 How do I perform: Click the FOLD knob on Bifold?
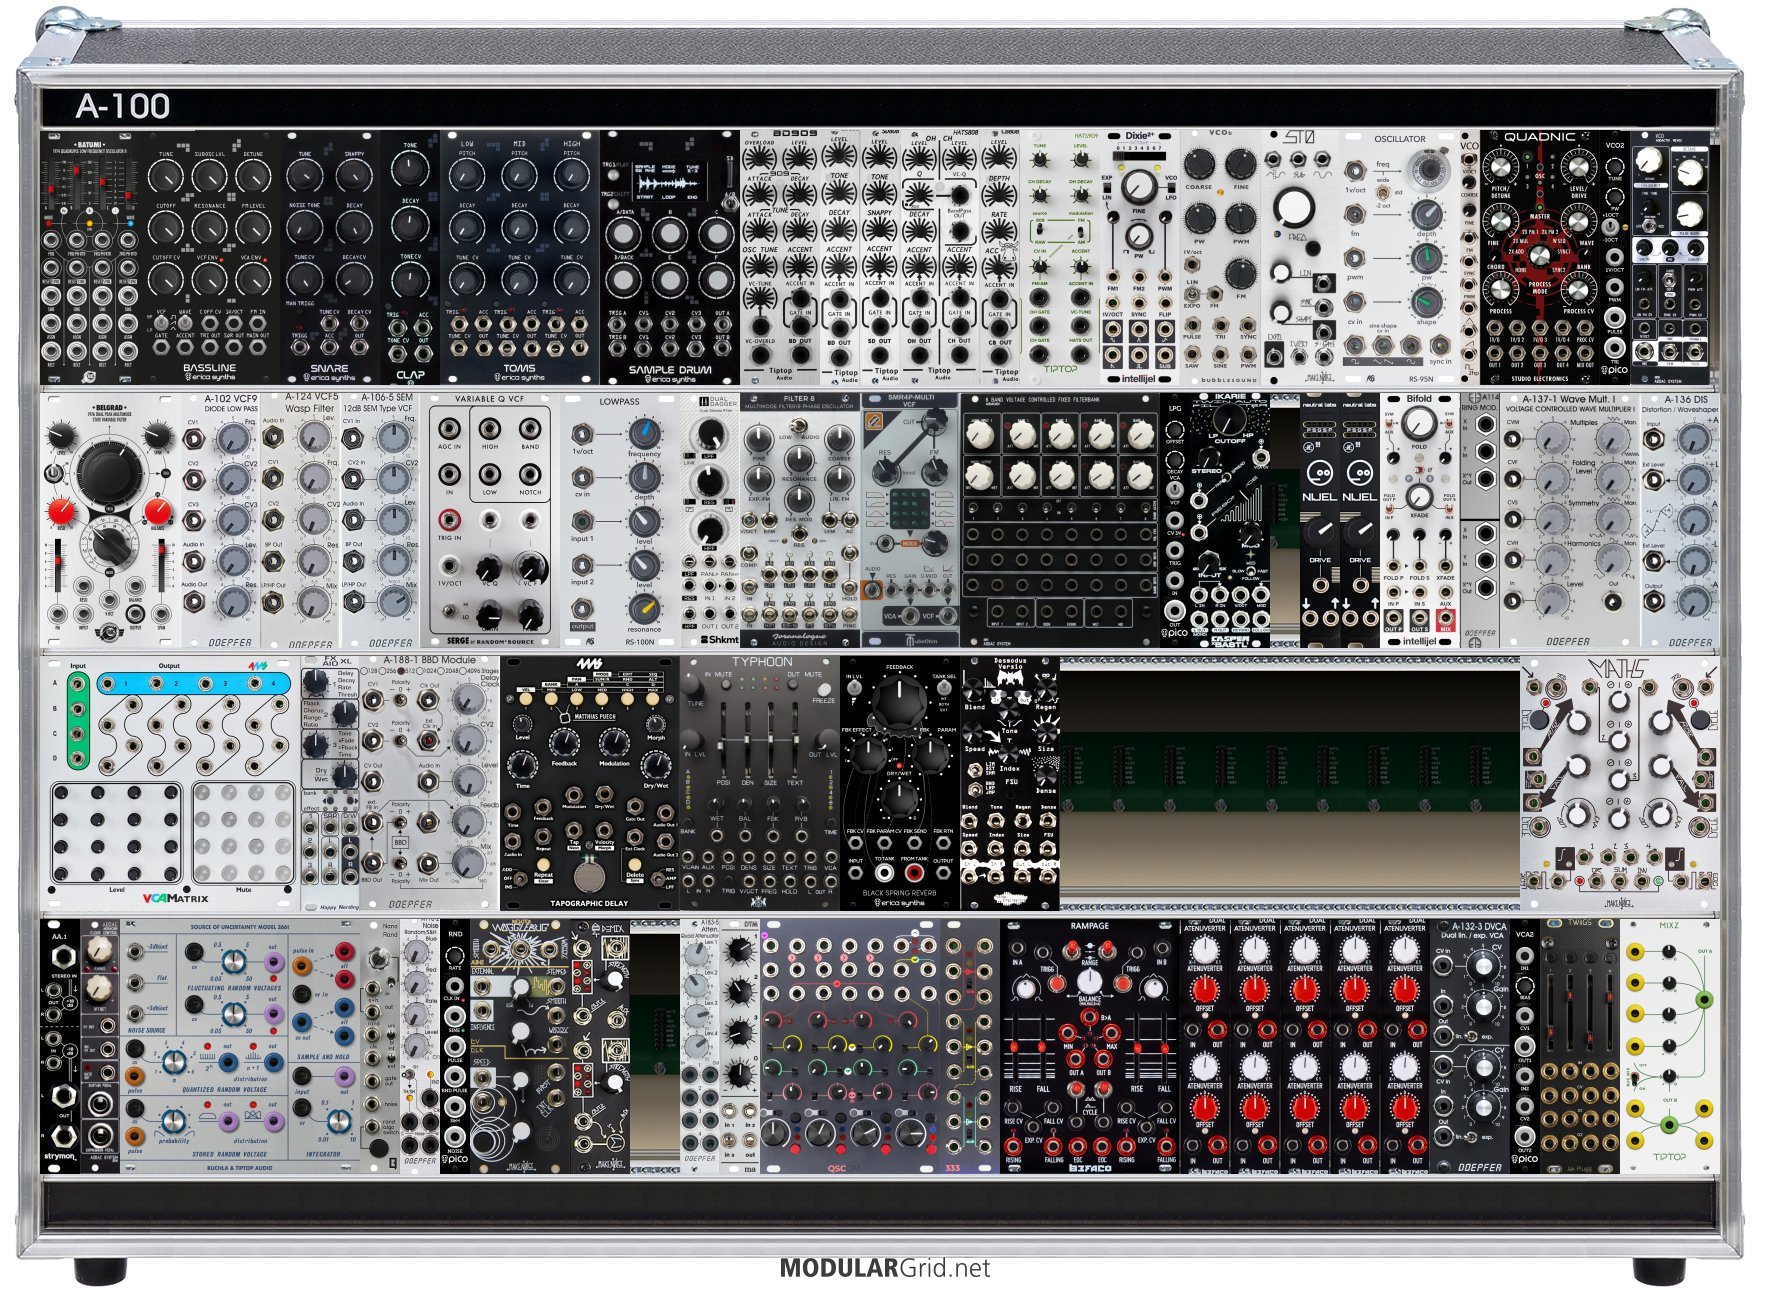1419,424
